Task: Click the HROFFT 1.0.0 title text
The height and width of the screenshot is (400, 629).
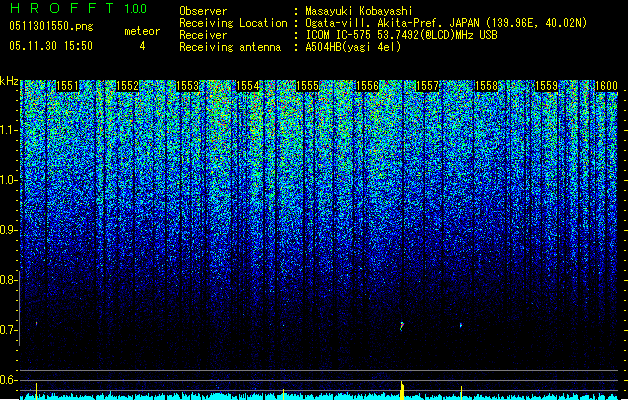Action: [79, 8]
